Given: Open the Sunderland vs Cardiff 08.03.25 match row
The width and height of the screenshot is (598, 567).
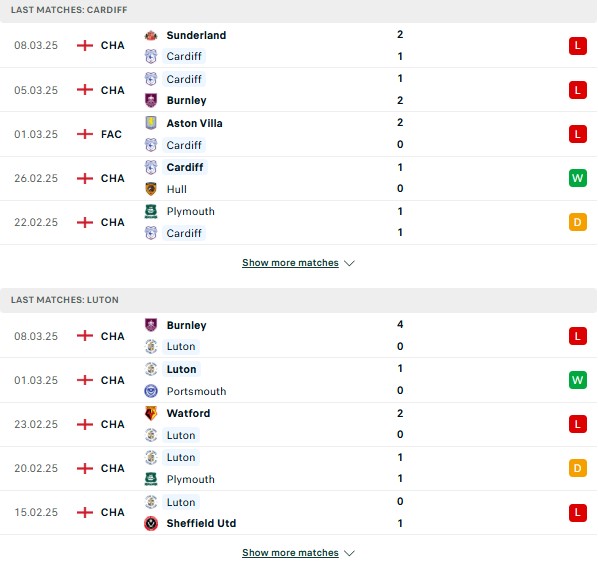Looking at the screenshot, I should [x=298, y=45].
